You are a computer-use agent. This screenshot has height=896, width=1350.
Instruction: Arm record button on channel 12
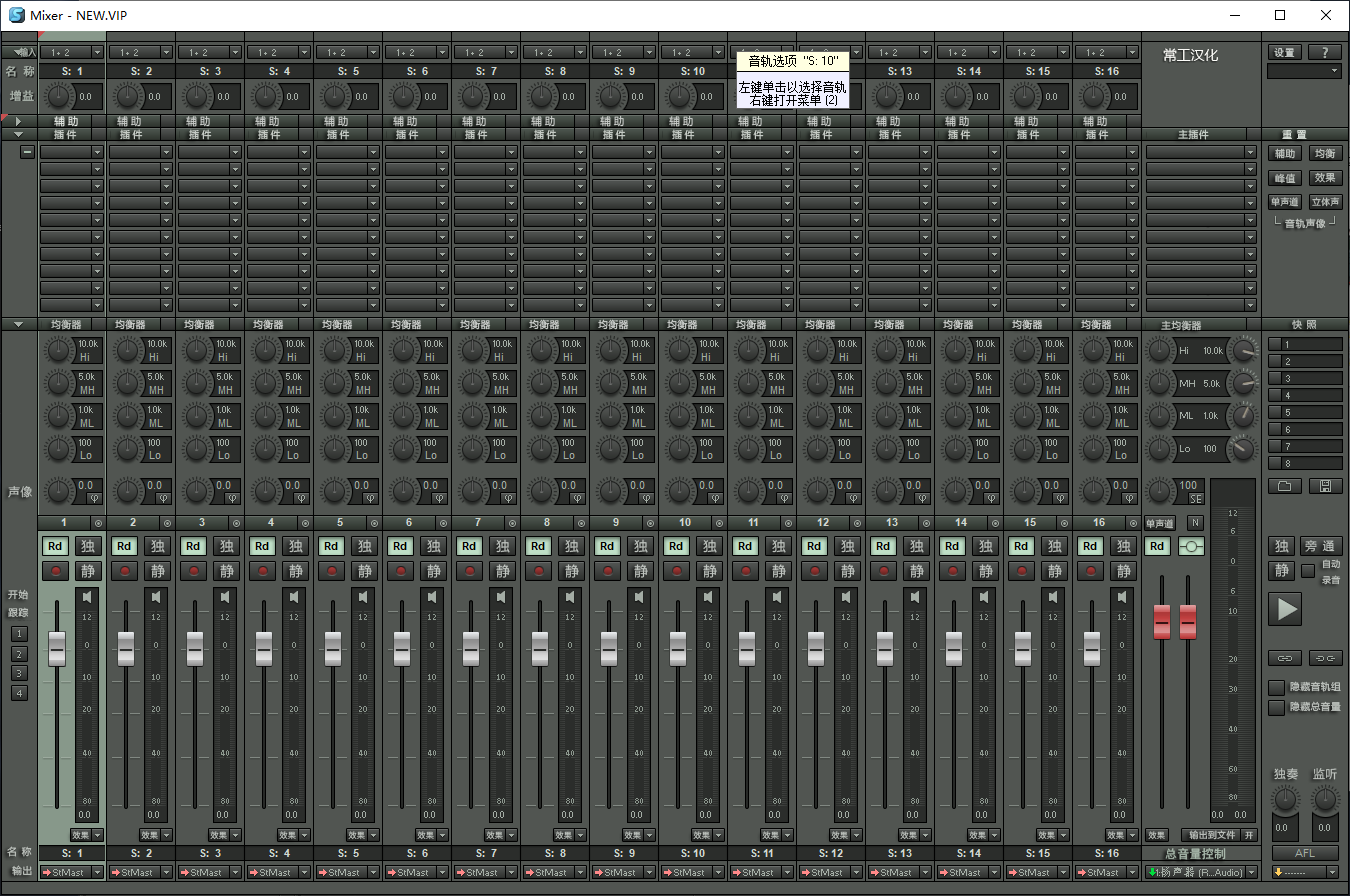coord(815,571)
